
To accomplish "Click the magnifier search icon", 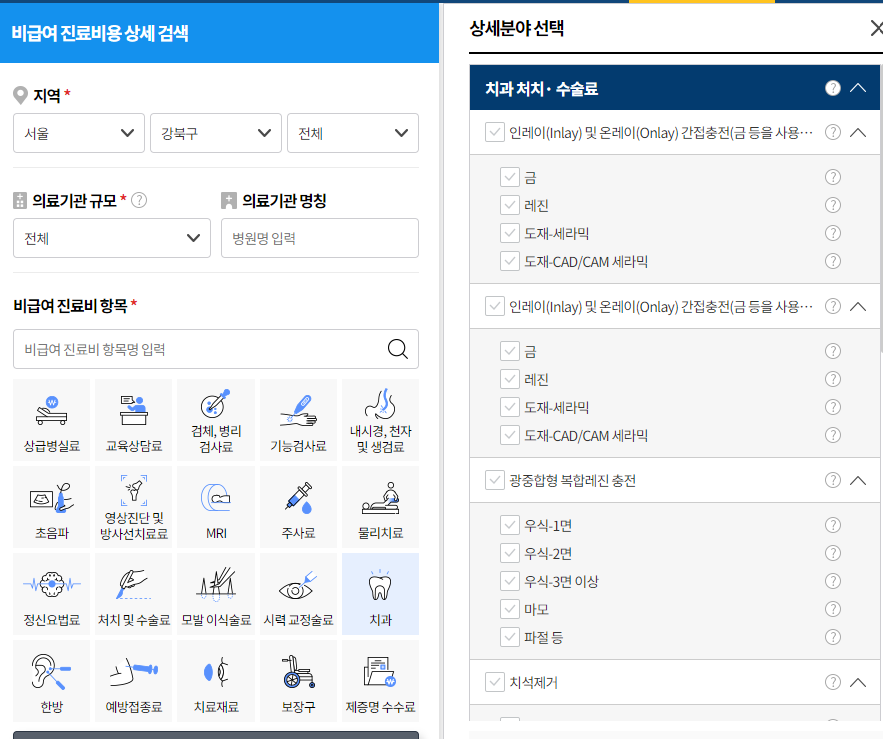I will coord(397,349).
